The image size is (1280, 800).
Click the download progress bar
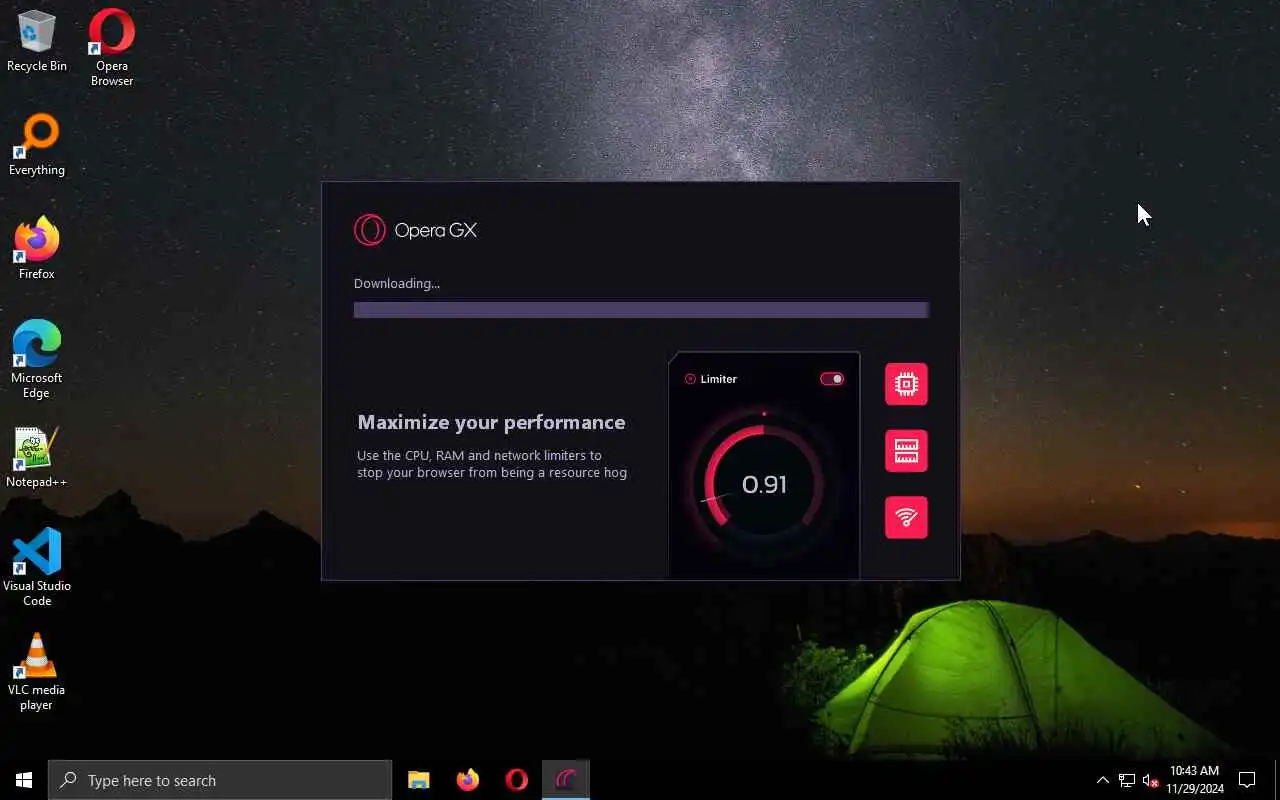[x=641, y=310]
